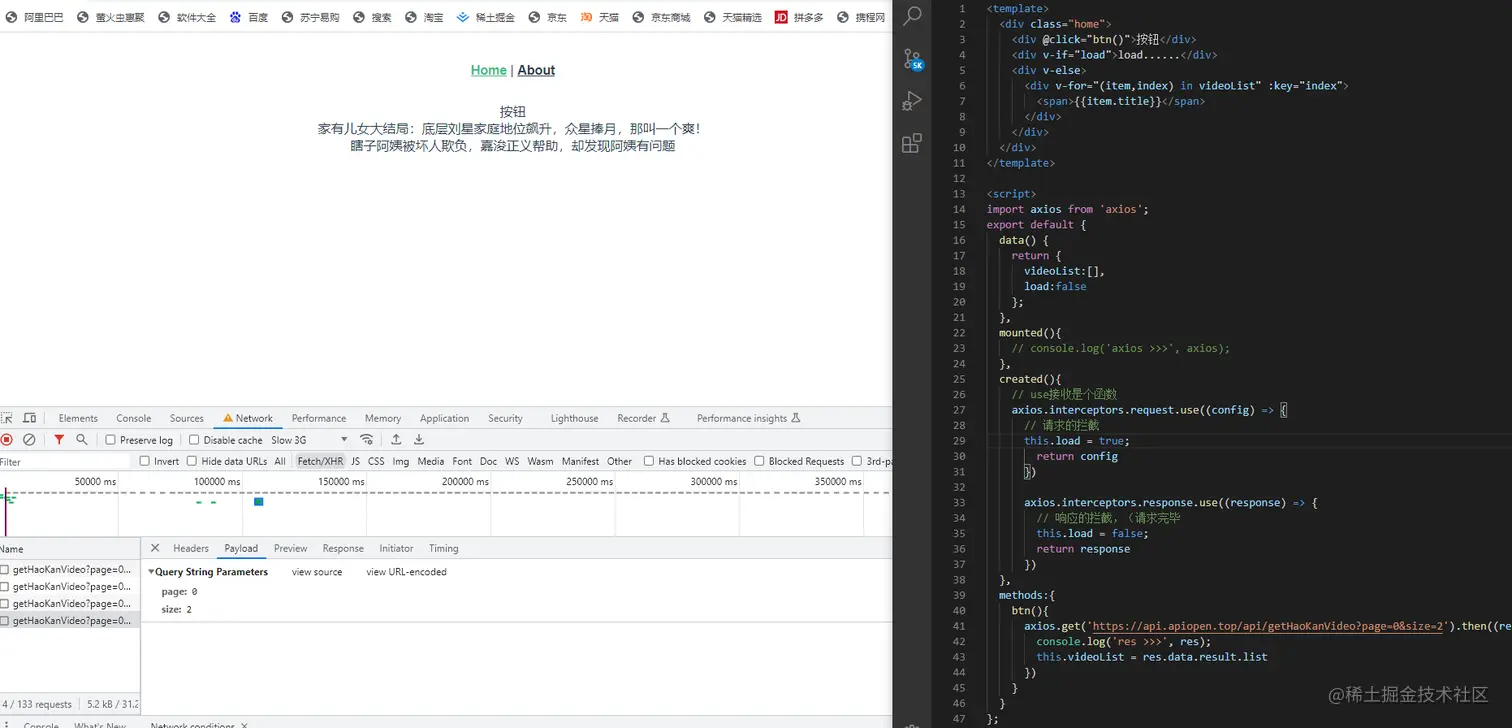Click the 按钮 text on the page
Screen dimensions: 1512x728
click(513, 112)
